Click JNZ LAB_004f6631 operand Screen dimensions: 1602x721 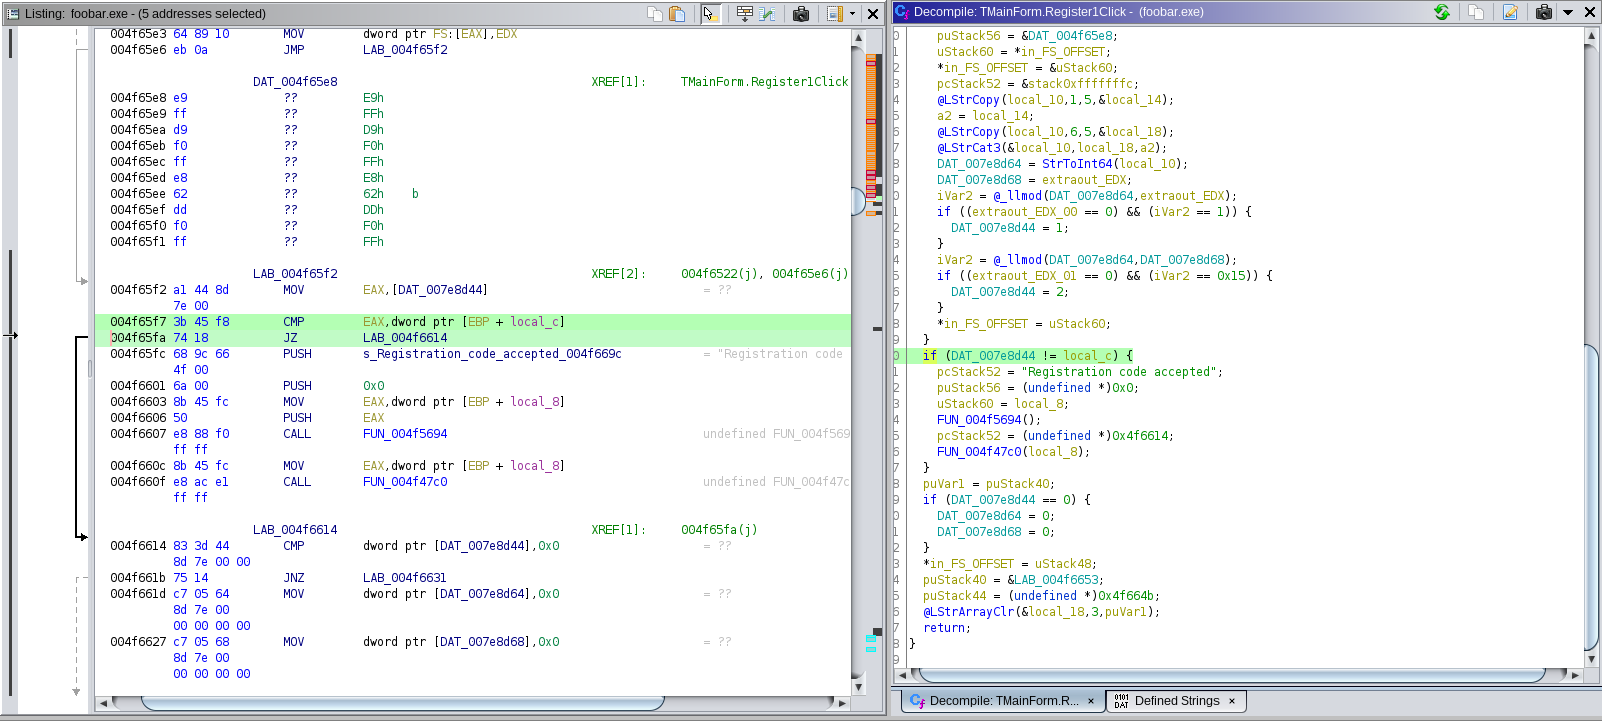pyautogui.click(x=405, y=578)
